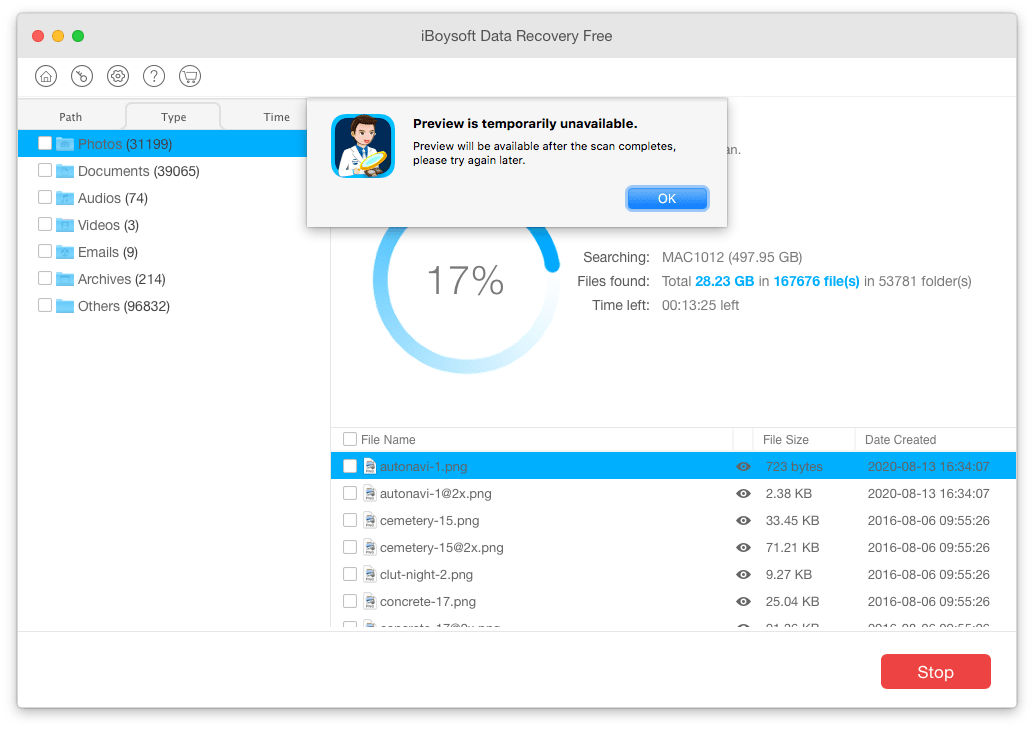Click the Videos folder icon
This screenshot has height=729, width=1034.
65,225
